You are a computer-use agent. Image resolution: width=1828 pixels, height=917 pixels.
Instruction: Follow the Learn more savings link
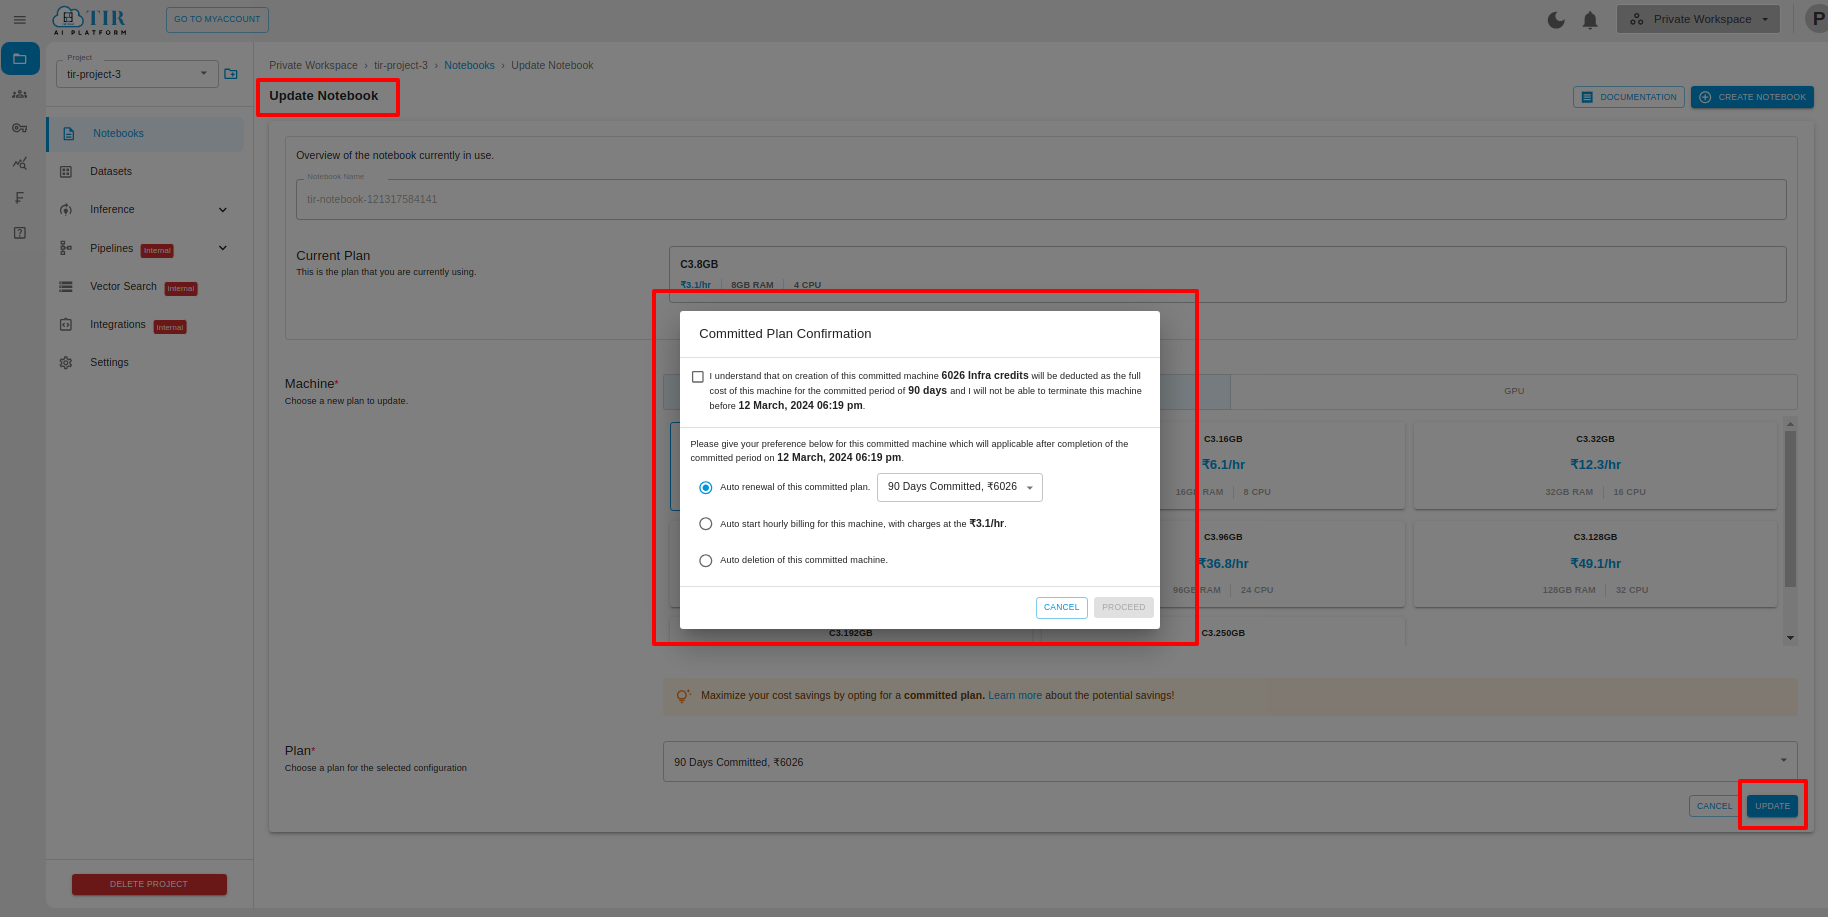point(1015,696)
